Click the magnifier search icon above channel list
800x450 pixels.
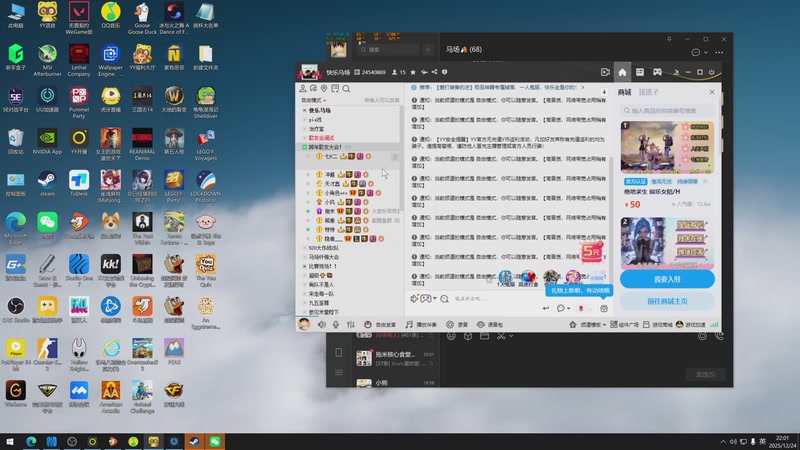[x=346, y=89]
